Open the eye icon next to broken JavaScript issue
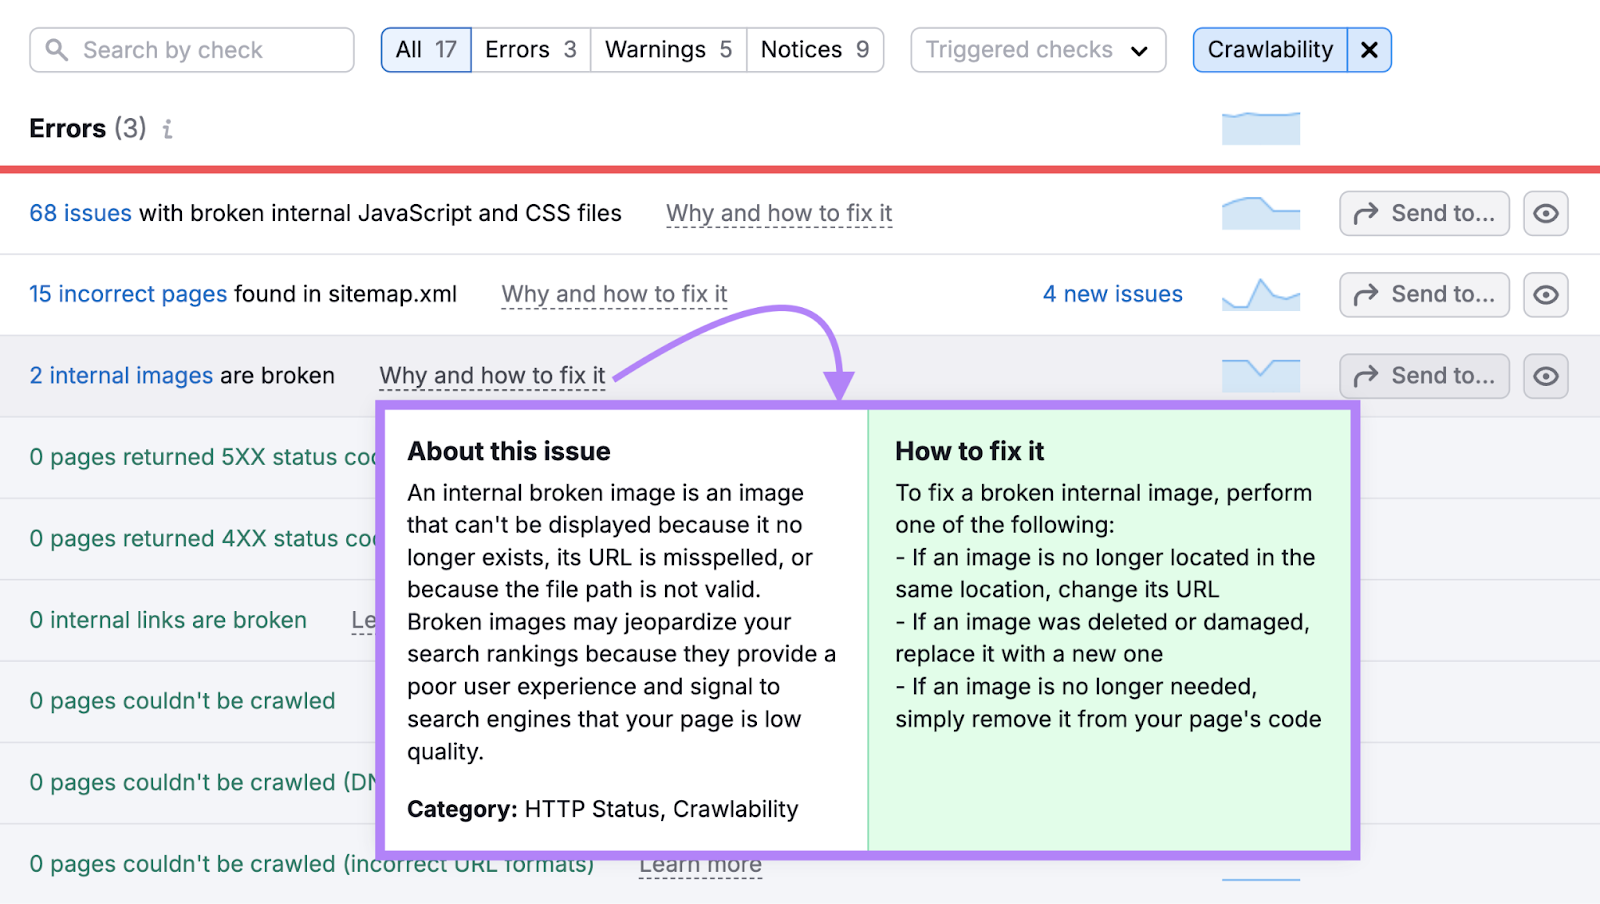 click(1545, 213)
